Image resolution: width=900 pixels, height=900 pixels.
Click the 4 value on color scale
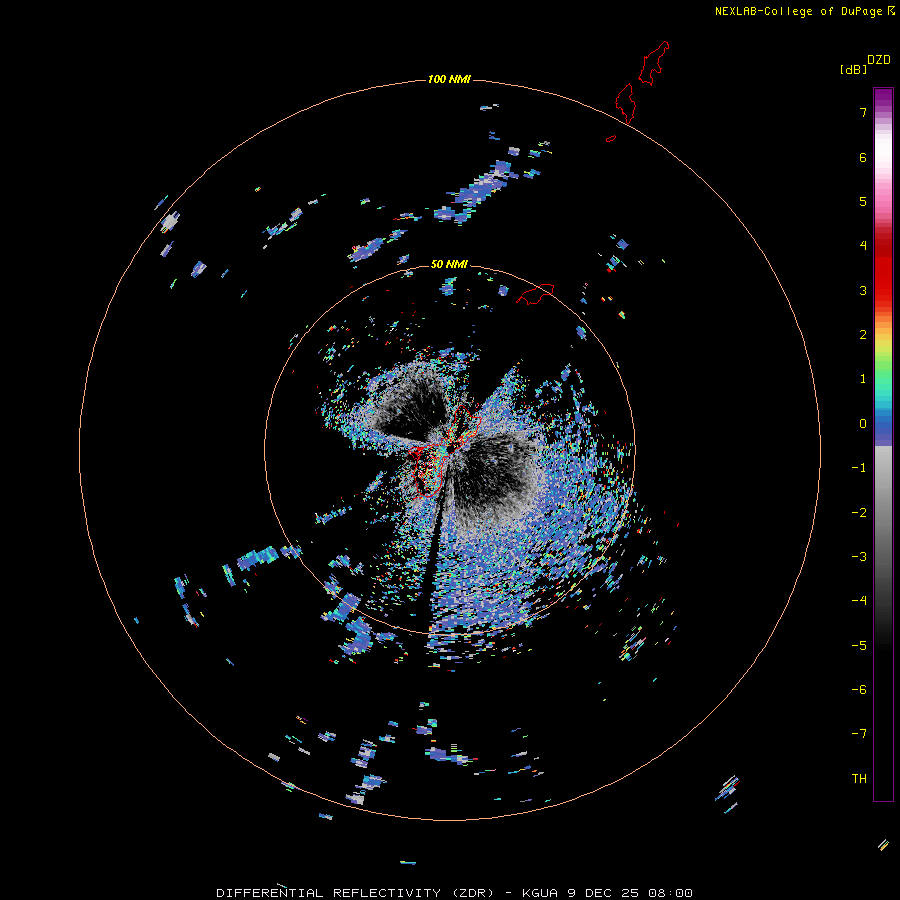pyautogui.click(x=863, y=246)
